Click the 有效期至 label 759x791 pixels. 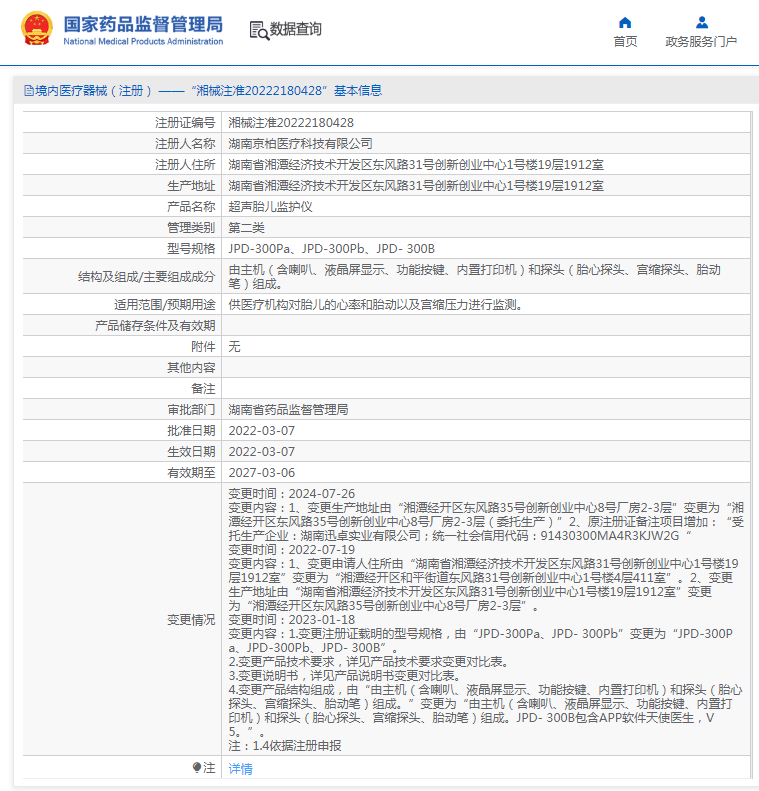pos(191,473)
